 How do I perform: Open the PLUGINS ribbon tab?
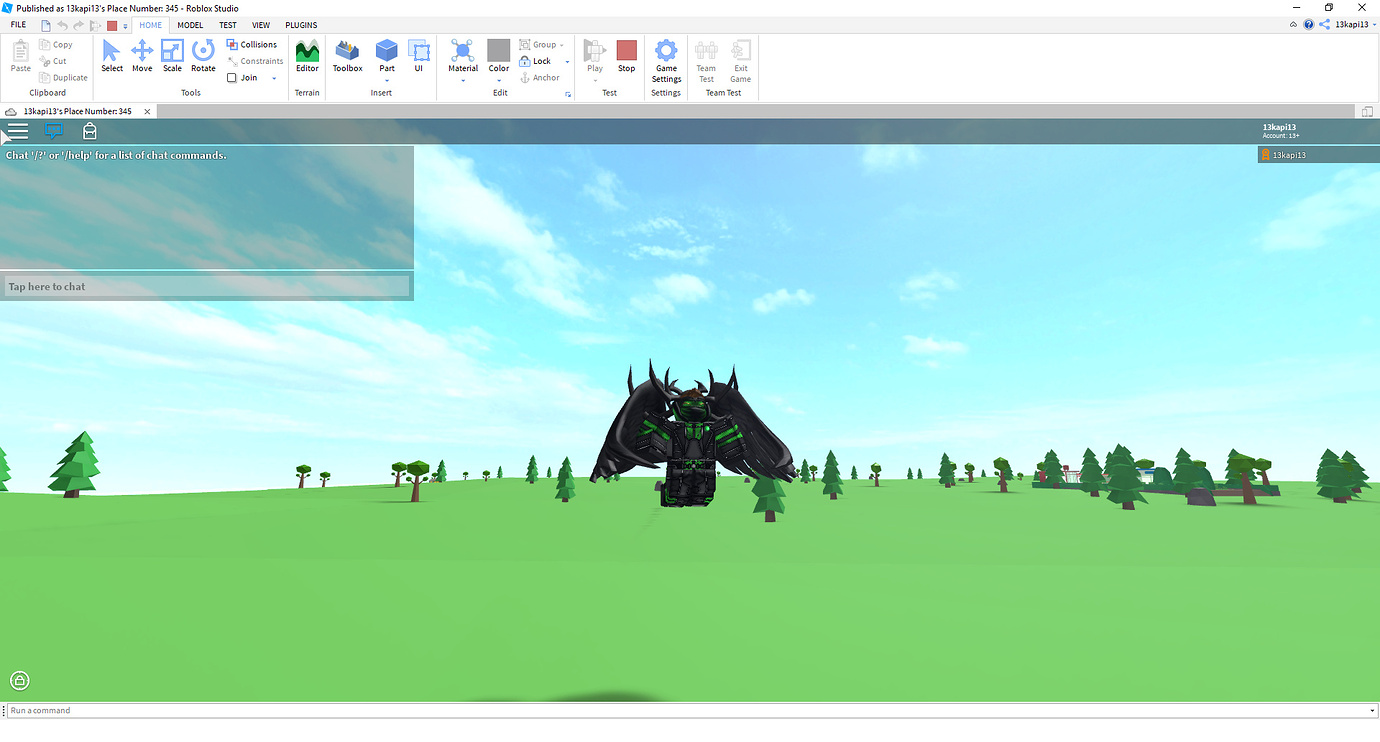[x=301, y=25]
